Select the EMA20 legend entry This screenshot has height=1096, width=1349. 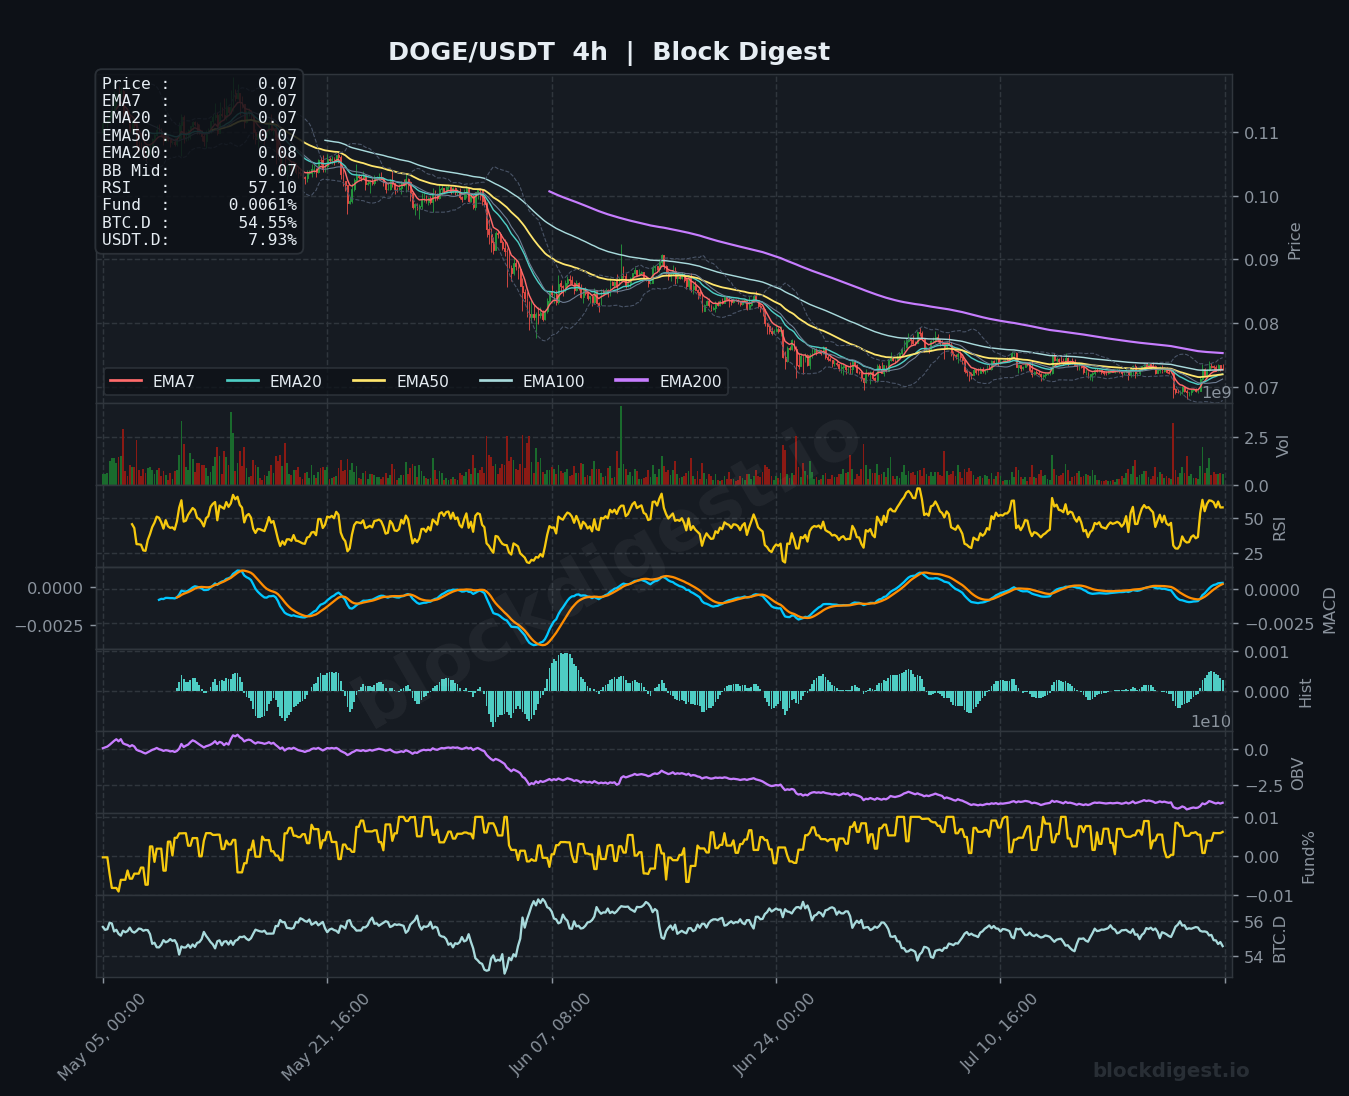pos(274,381)
